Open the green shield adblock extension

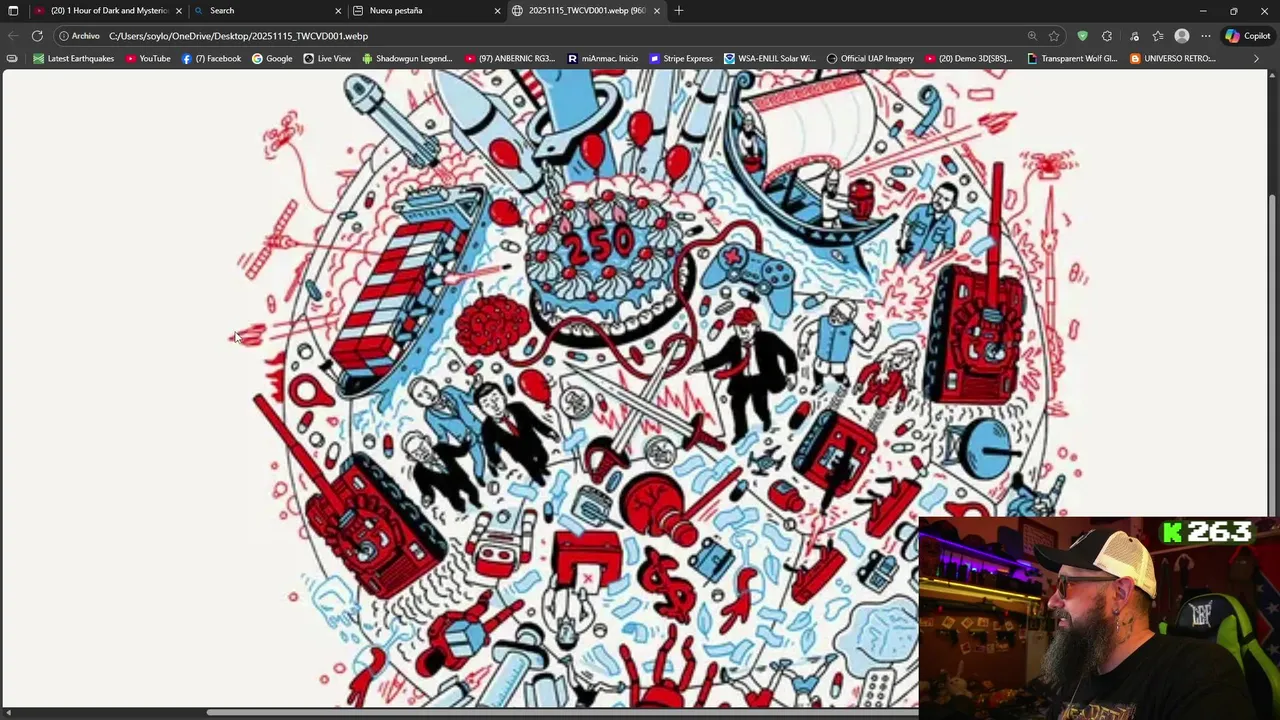coord(1082,36)
